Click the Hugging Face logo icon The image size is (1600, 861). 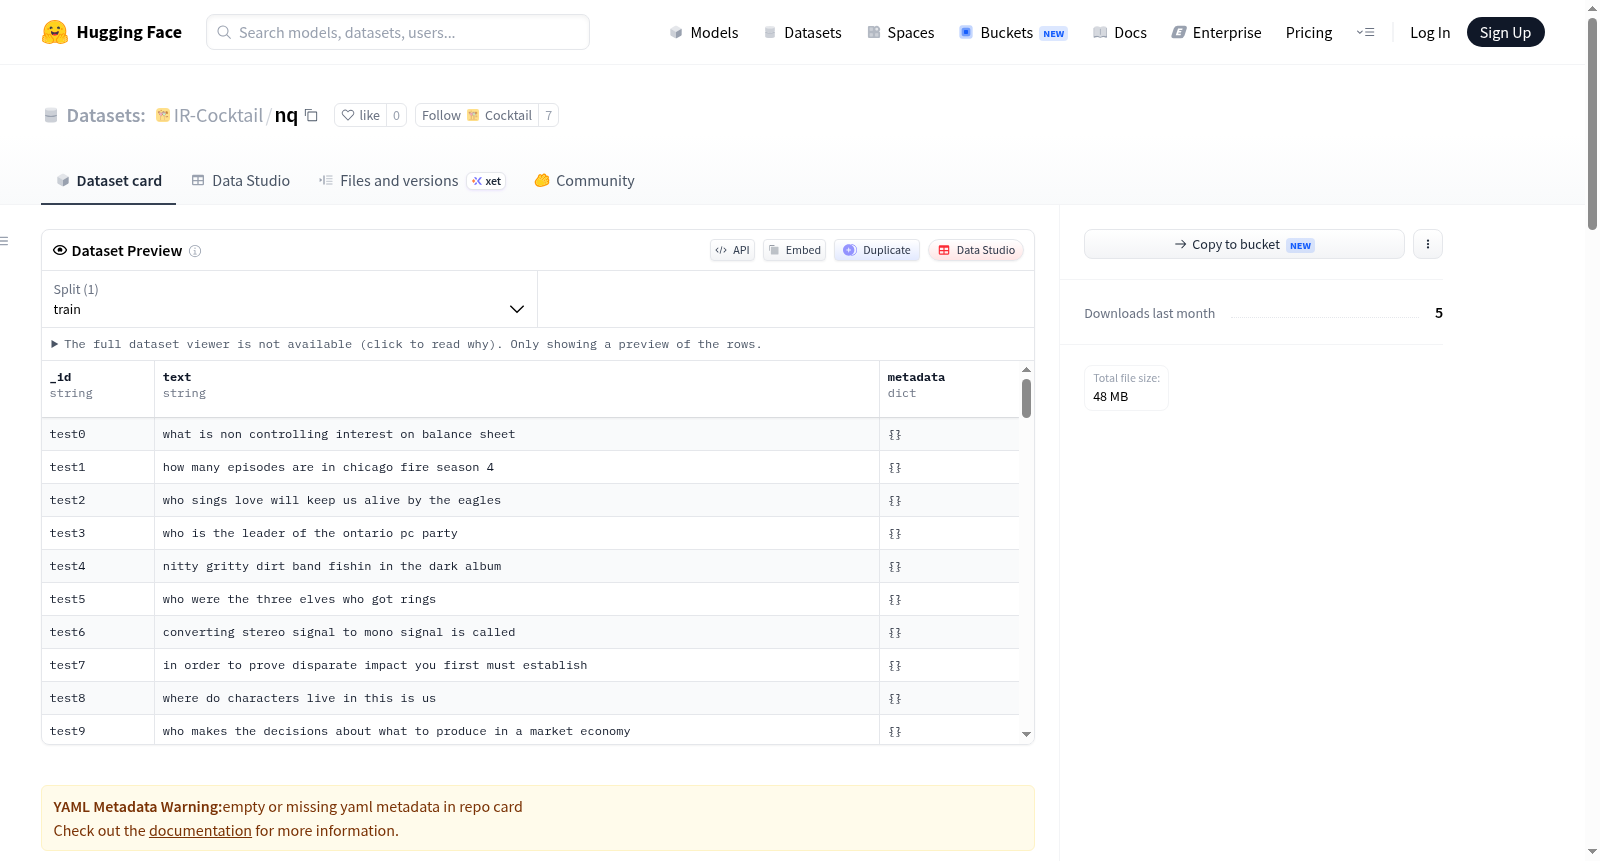pos(55,32)
